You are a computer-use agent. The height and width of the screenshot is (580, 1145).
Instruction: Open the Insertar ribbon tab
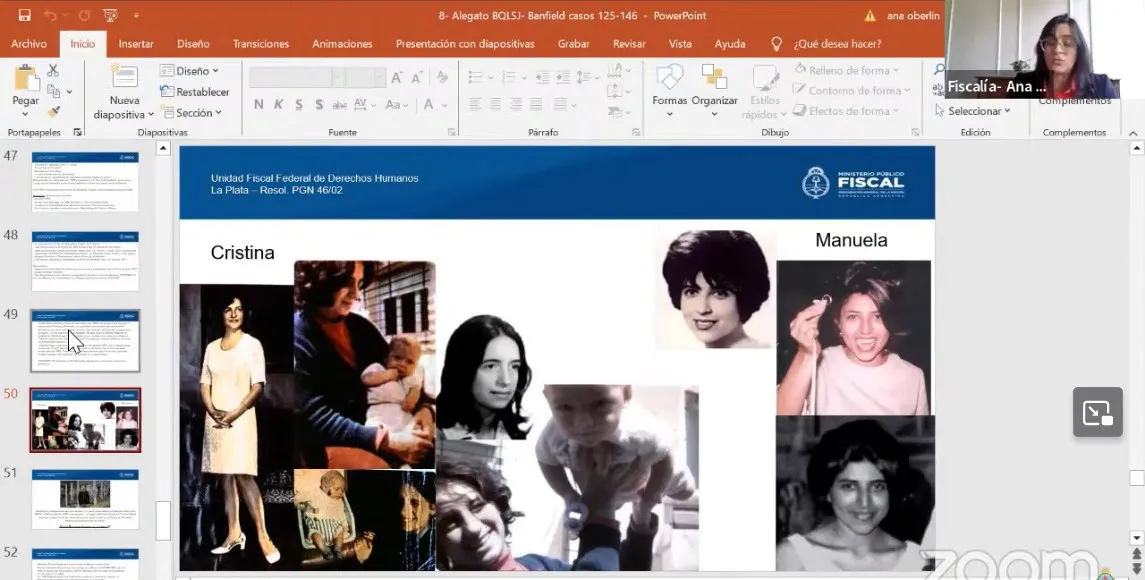coord(136,44)
